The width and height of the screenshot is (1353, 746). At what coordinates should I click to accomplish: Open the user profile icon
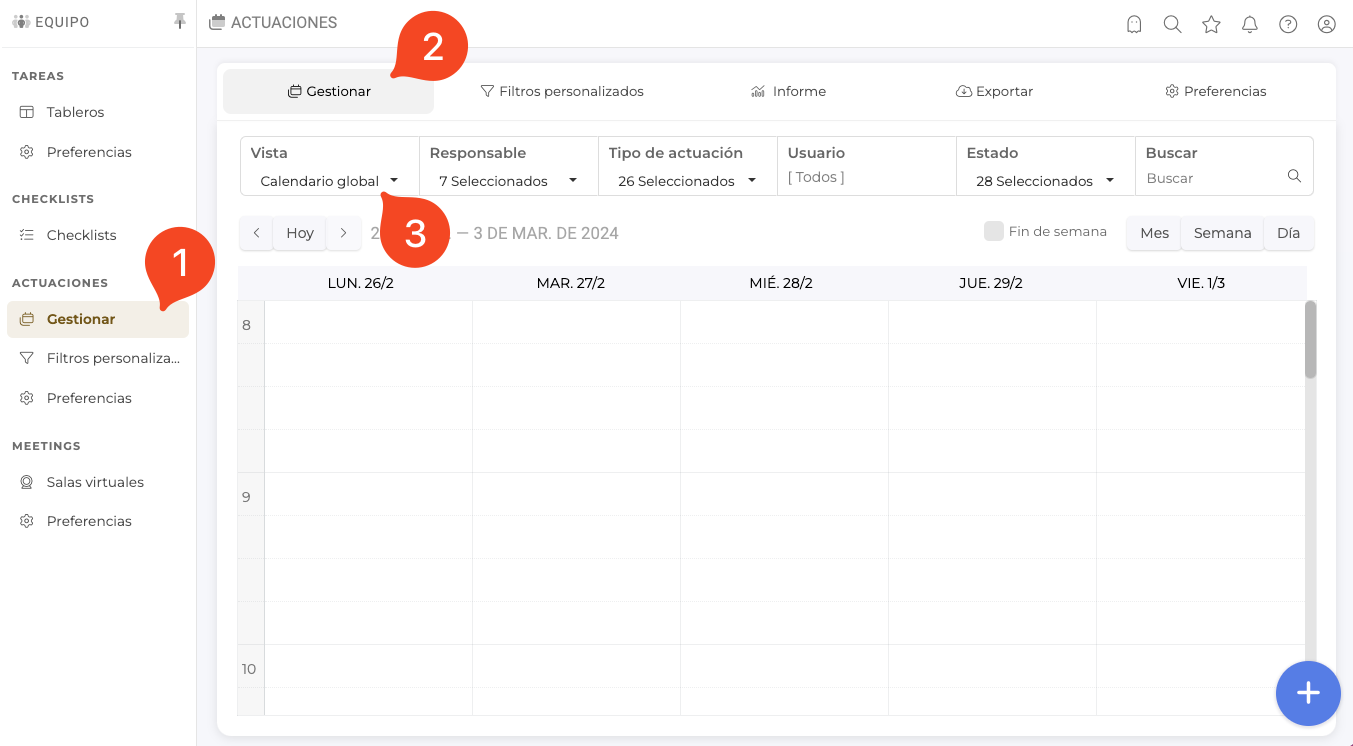pyautogui.click(x=1327, y=24)
